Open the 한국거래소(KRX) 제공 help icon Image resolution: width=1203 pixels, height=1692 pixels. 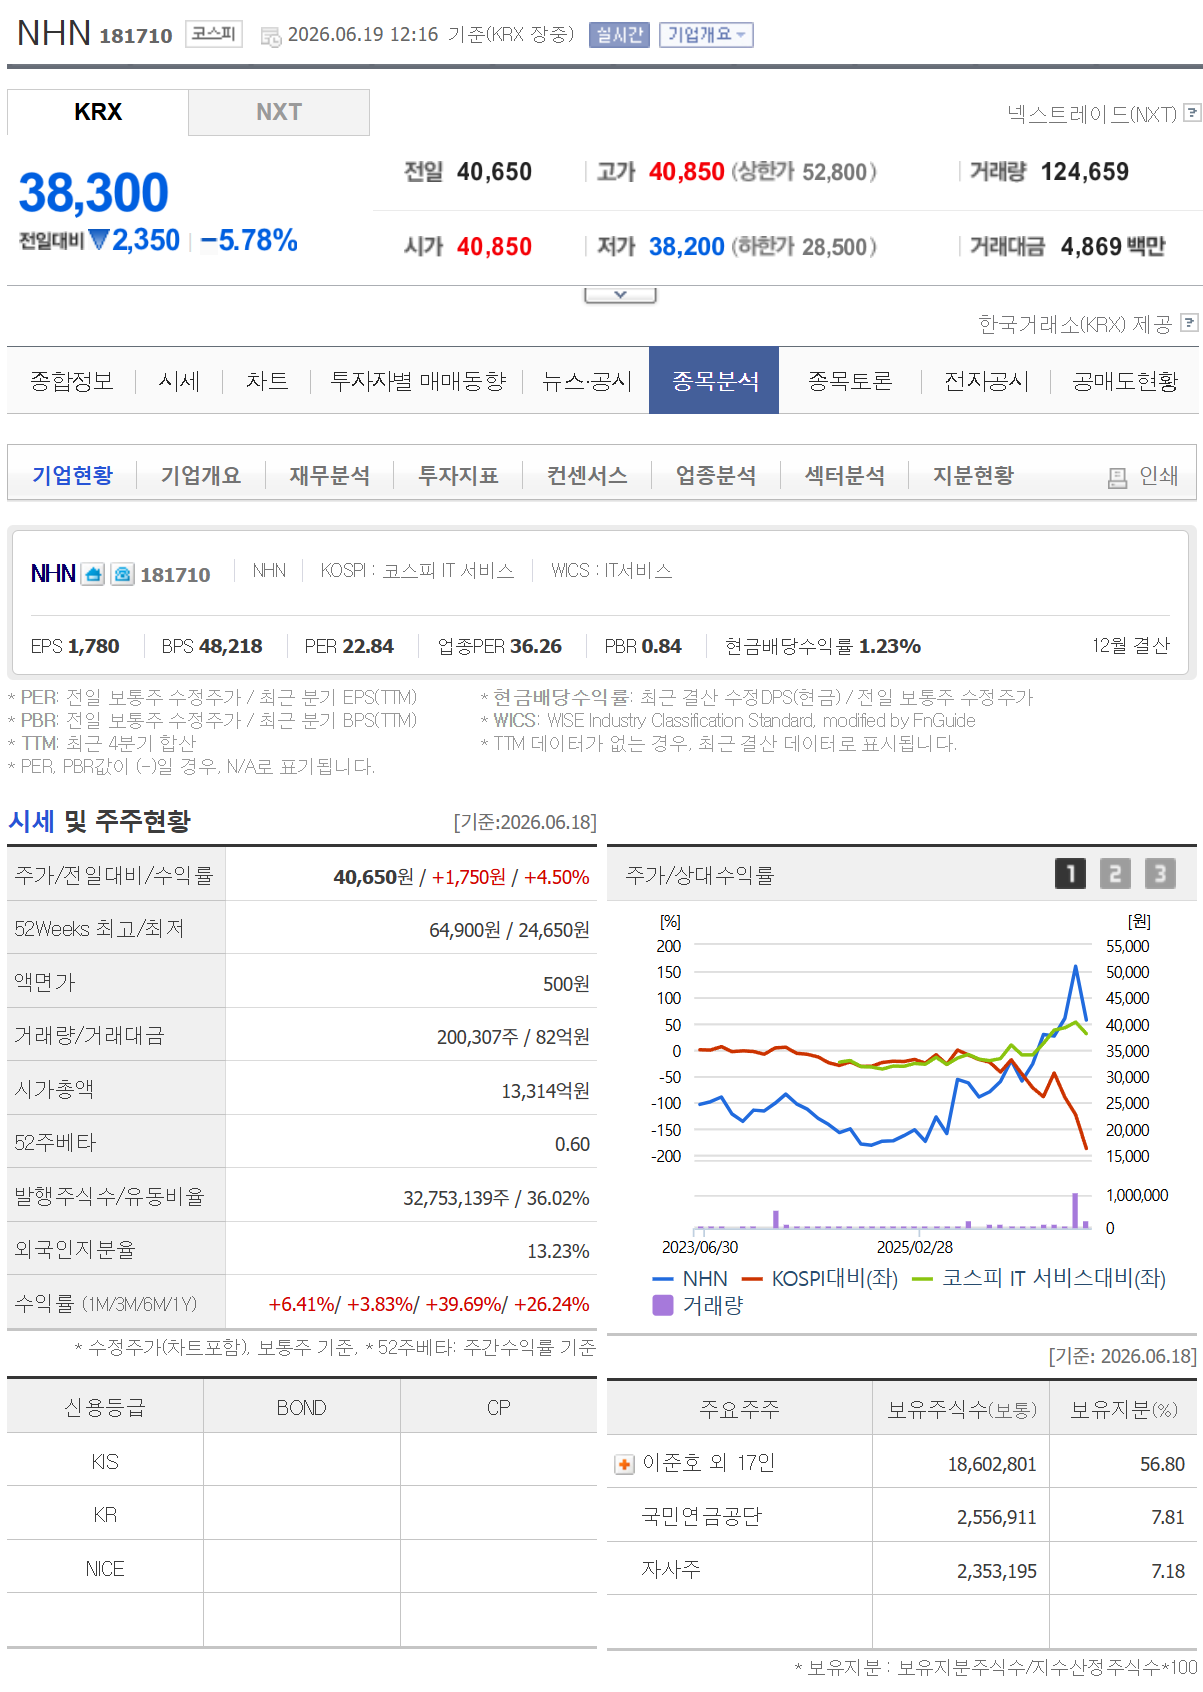pyautogui.click(x=1189, y=323)
